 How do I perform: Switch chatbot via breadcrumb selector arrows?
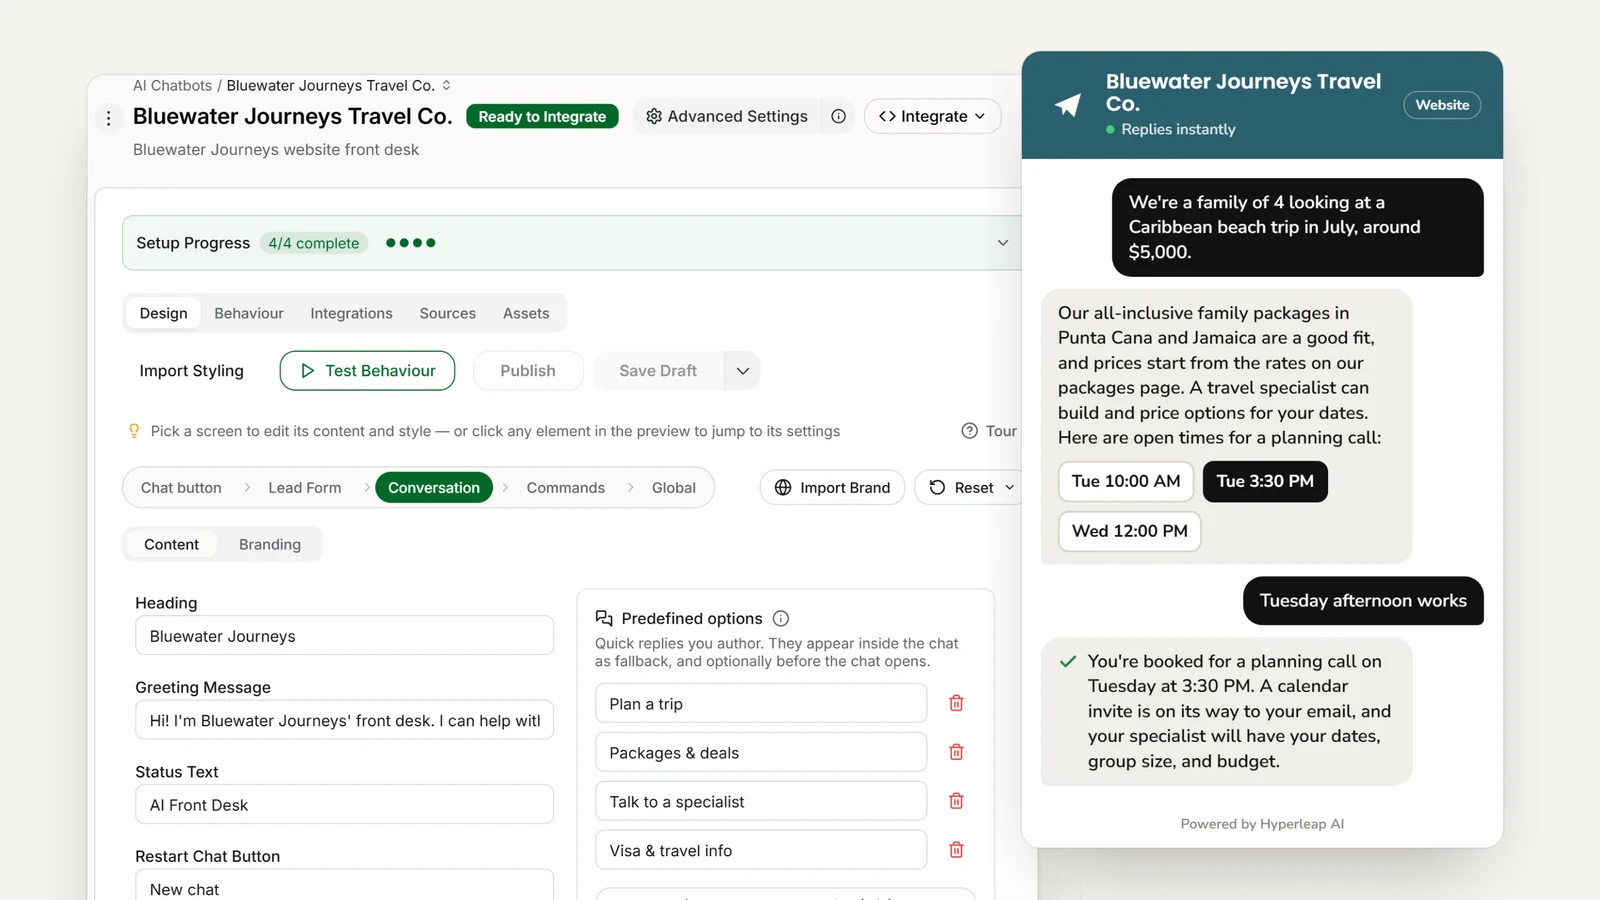446,86
